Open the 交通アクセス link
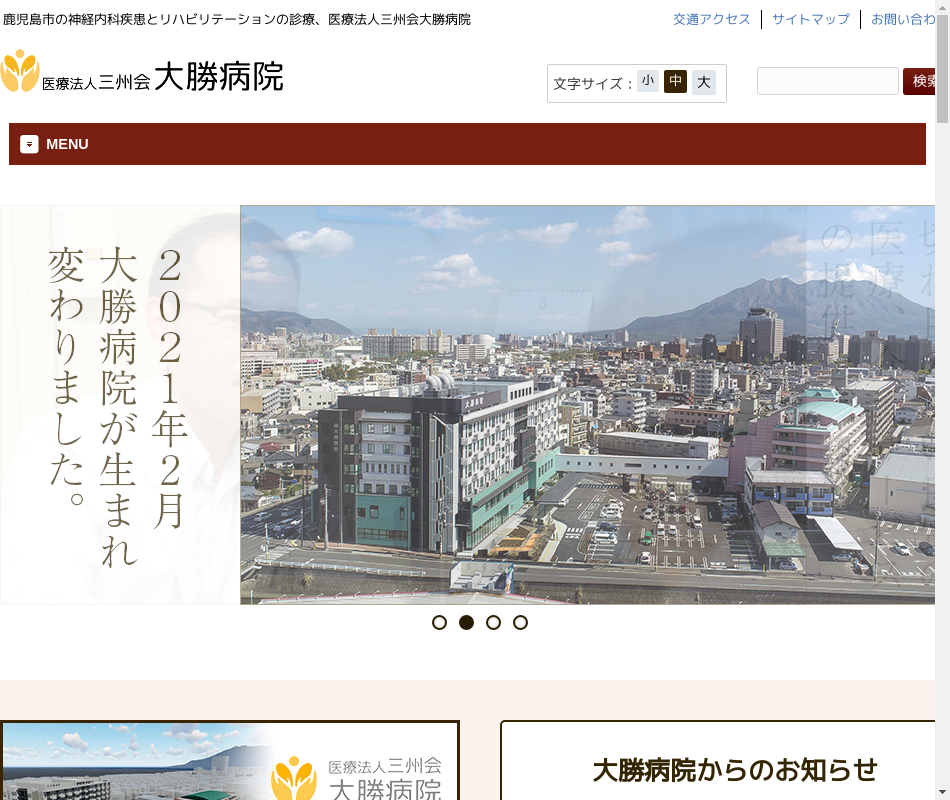Screen dimensions: 950x800 [x=711, y=19]
